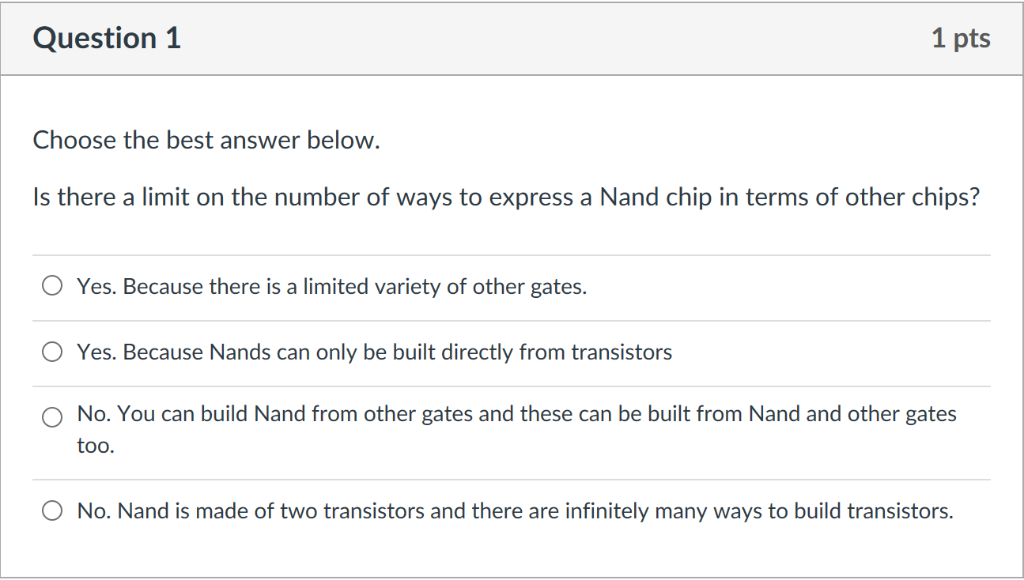Click the question about Nand chip expression limits
The height and width of the screenshot is (580, 1024).
click(507, 197)
